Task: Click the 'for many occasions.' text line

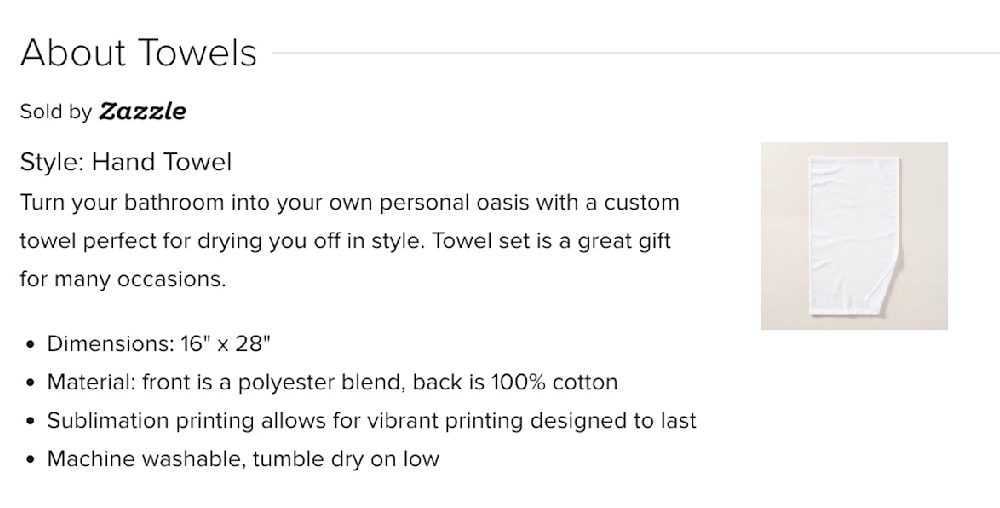Action: (x=123, y=279)
